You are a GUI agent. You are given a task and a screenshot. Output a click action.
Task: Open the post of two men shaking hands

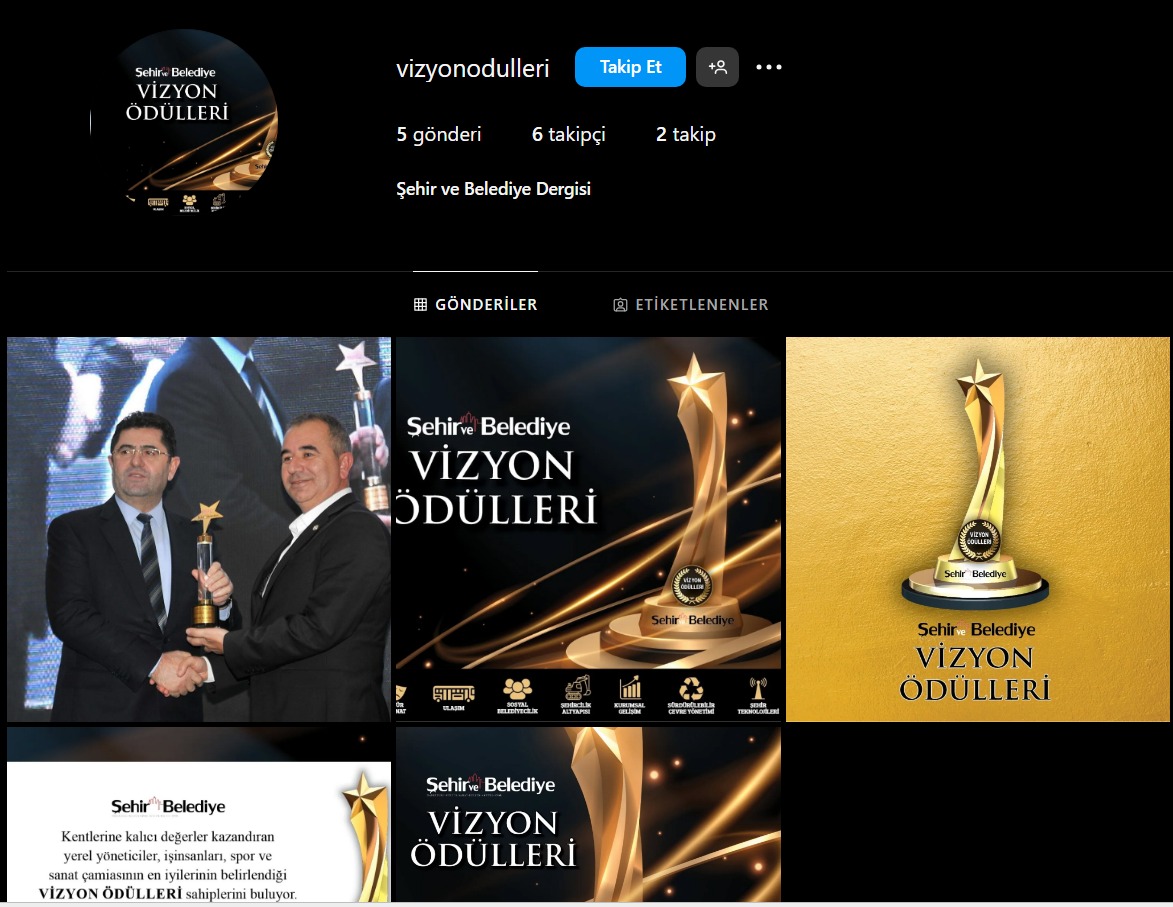click(199, 529)
